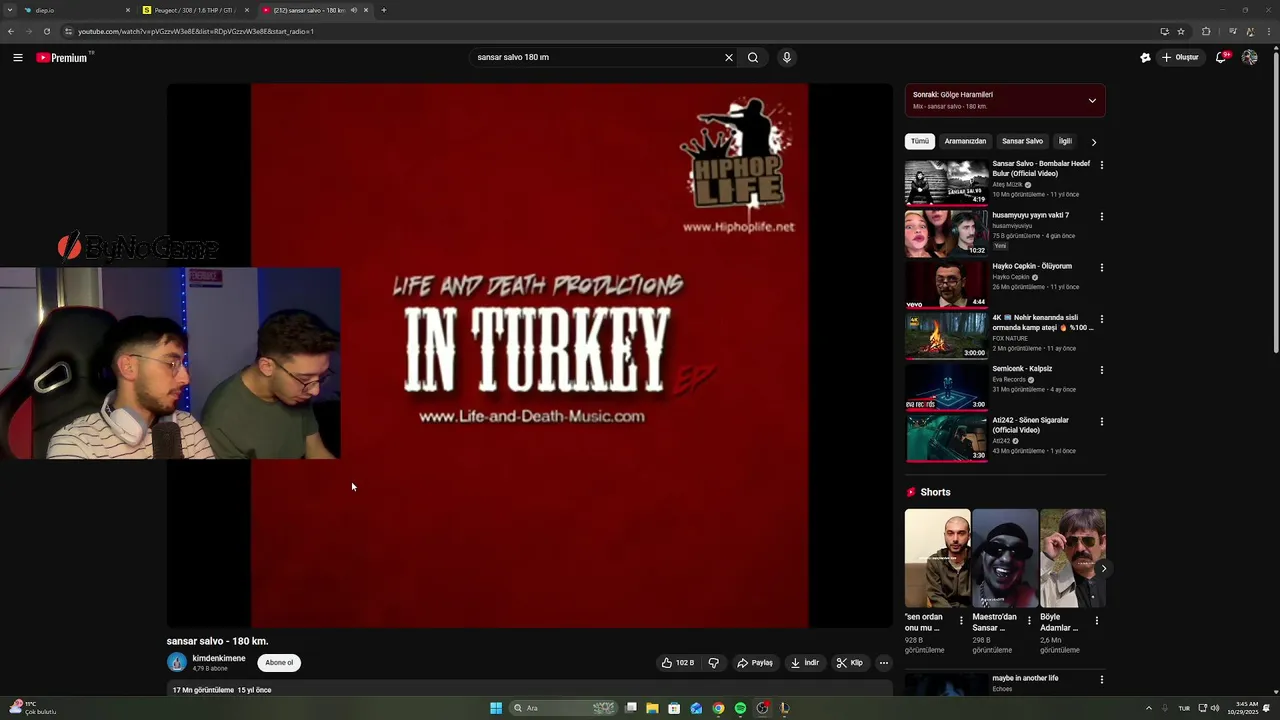Start voice search with microphone icon

(787, 57)
